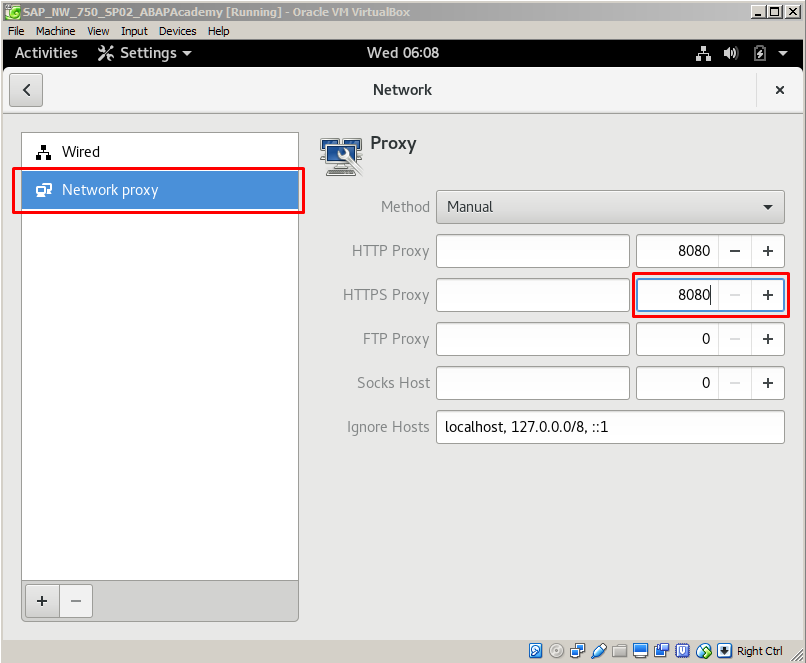Click the optical disc icon in the VirtualBox status bar
806x663 pixels.
click(556, 651)
